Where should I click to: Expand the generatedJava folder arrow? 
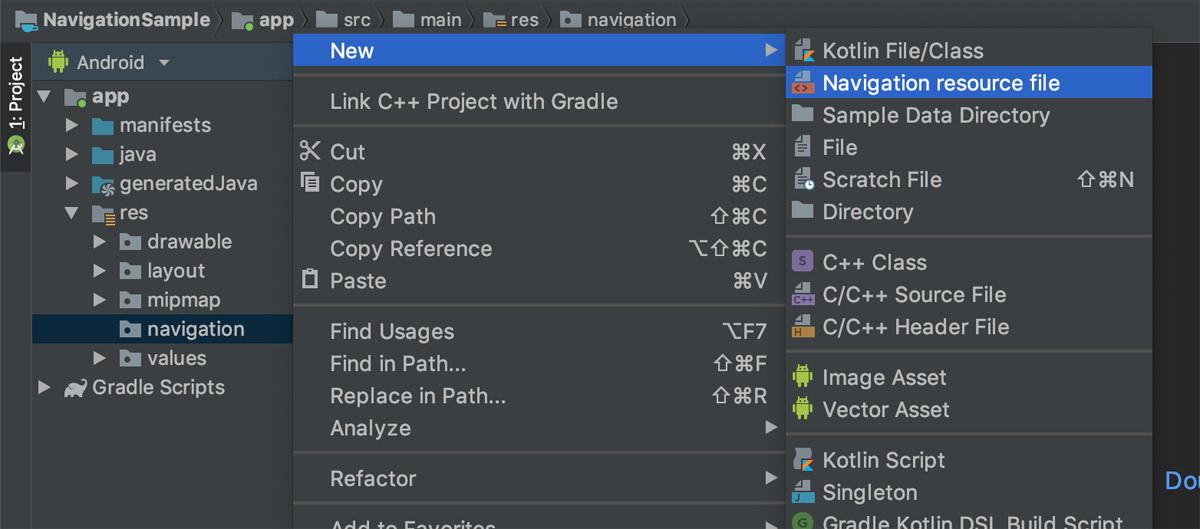pos(72,184)
